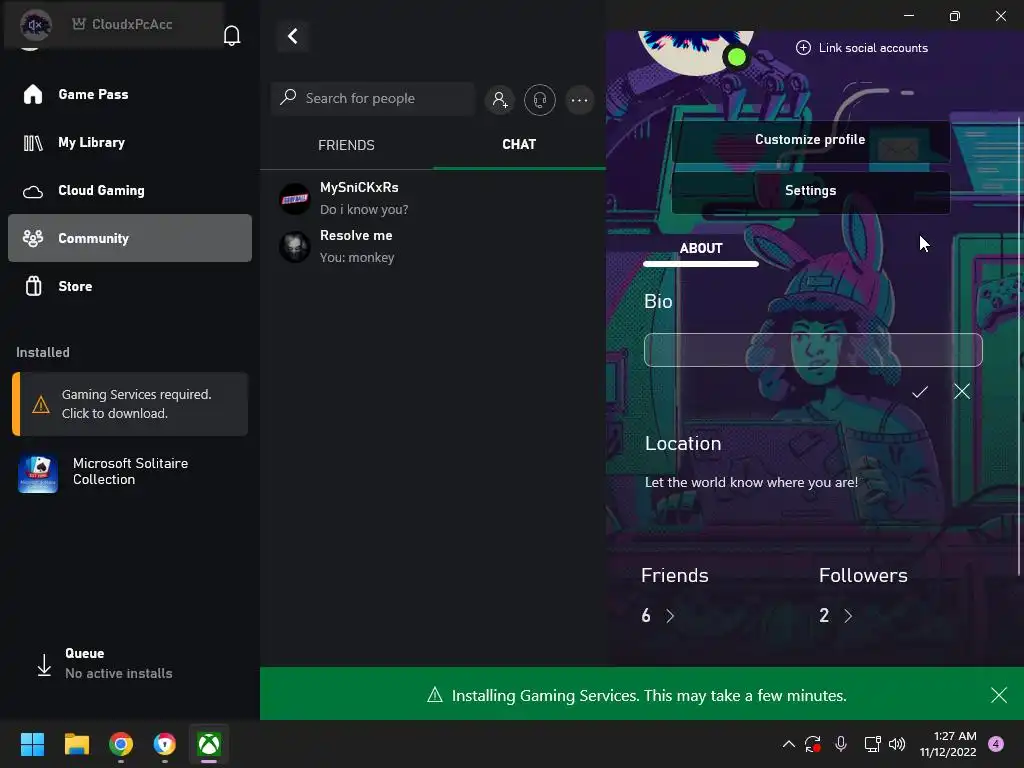The height and width of the screenshot is (768, 1024).
Task: Click the search magnifier icon
Action: pos(288,98)
